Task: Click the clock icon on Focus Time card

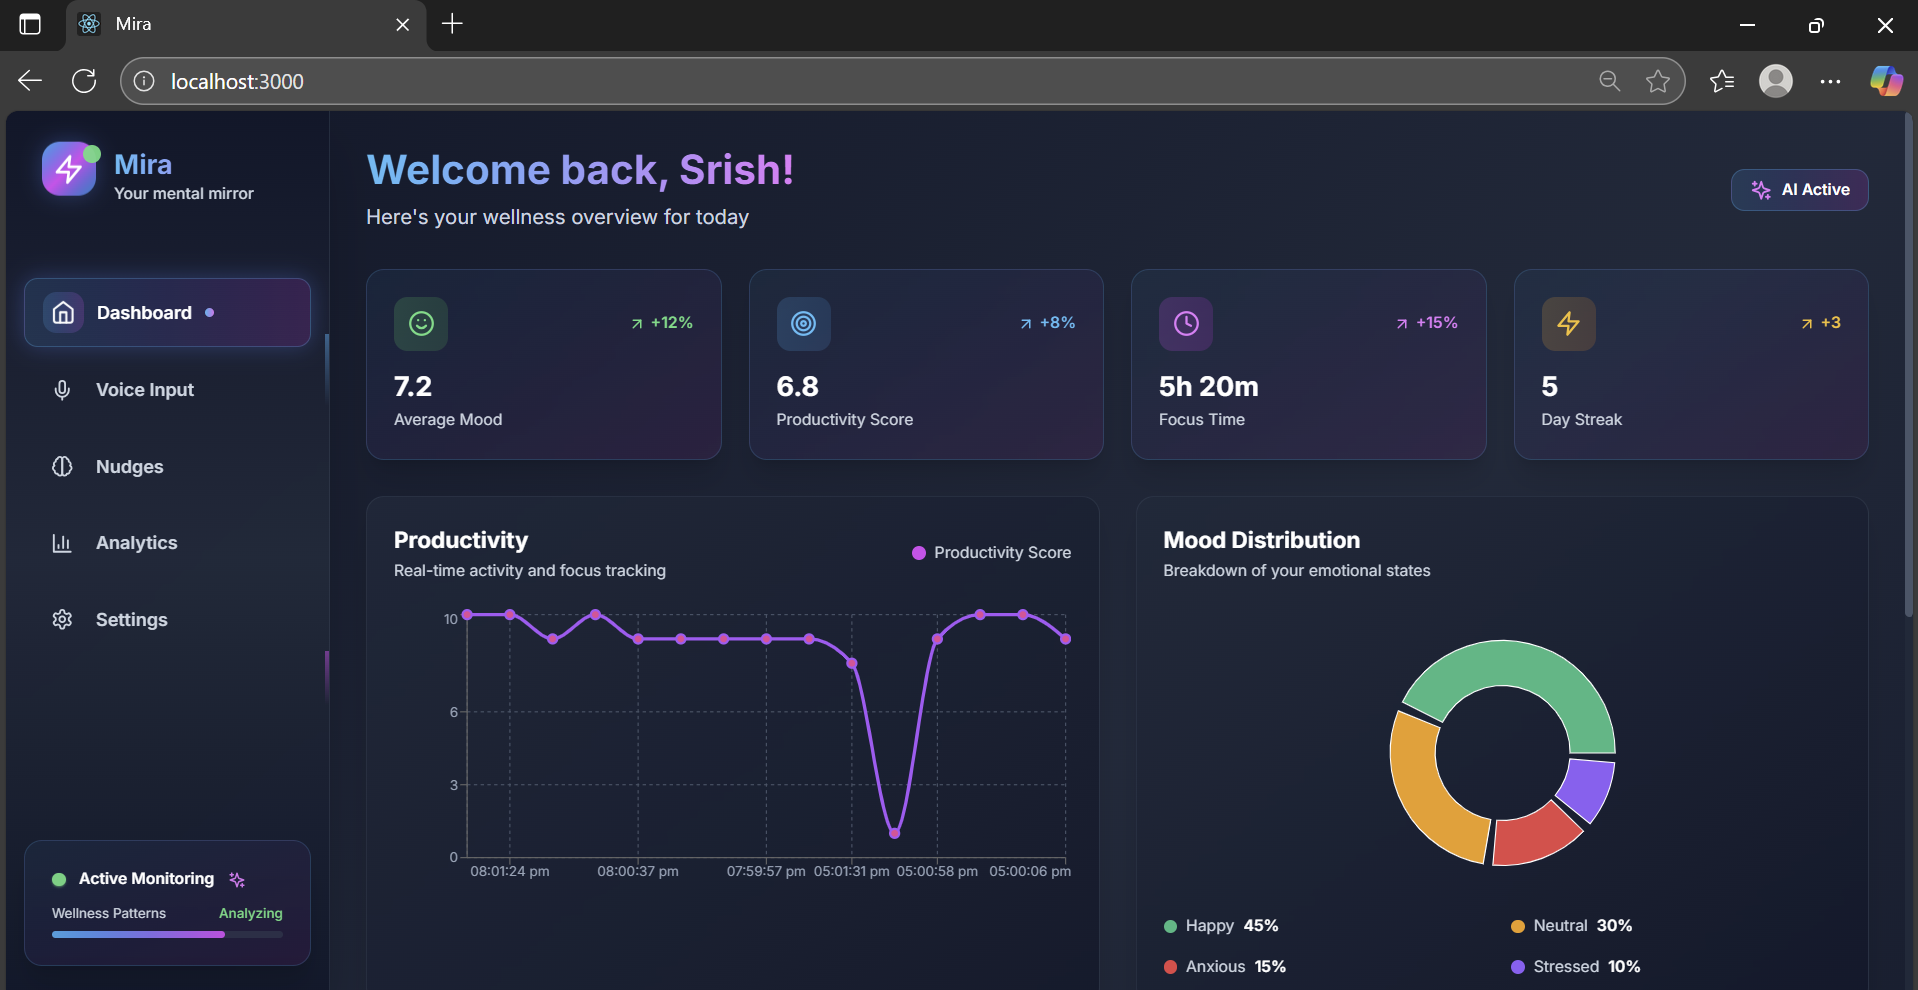Action: tap(1185, 323)
